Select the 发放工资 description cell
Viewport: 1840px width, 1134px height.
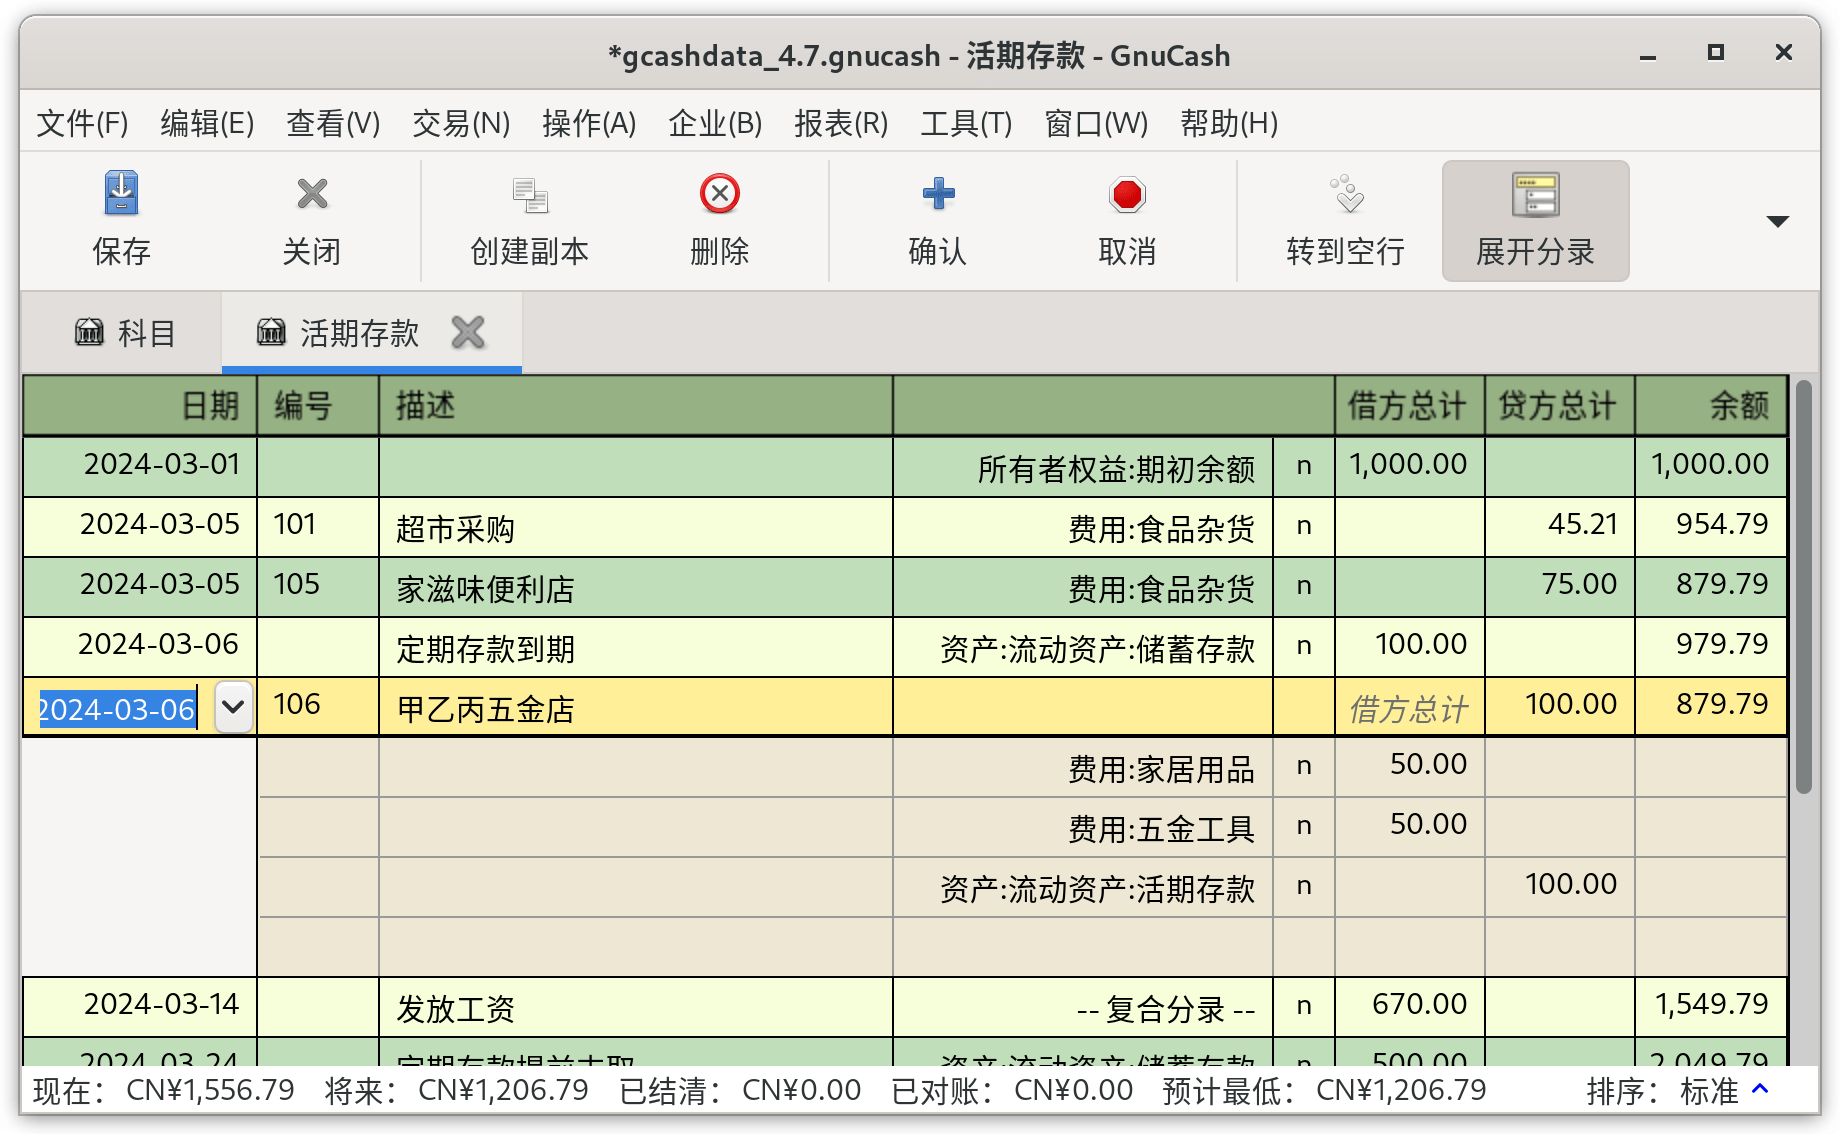[636, 1008]
